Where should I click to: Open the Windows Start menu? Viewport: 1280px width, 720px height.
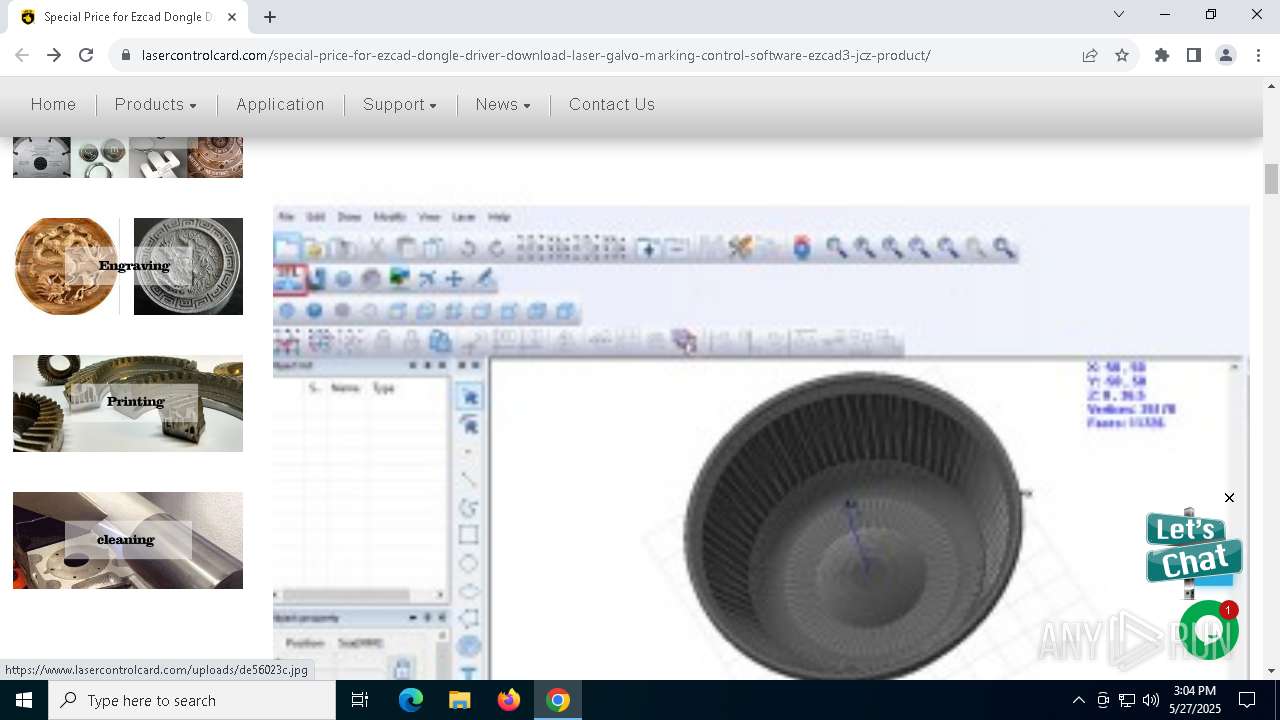pyautogui.click(x=24, y=700)
